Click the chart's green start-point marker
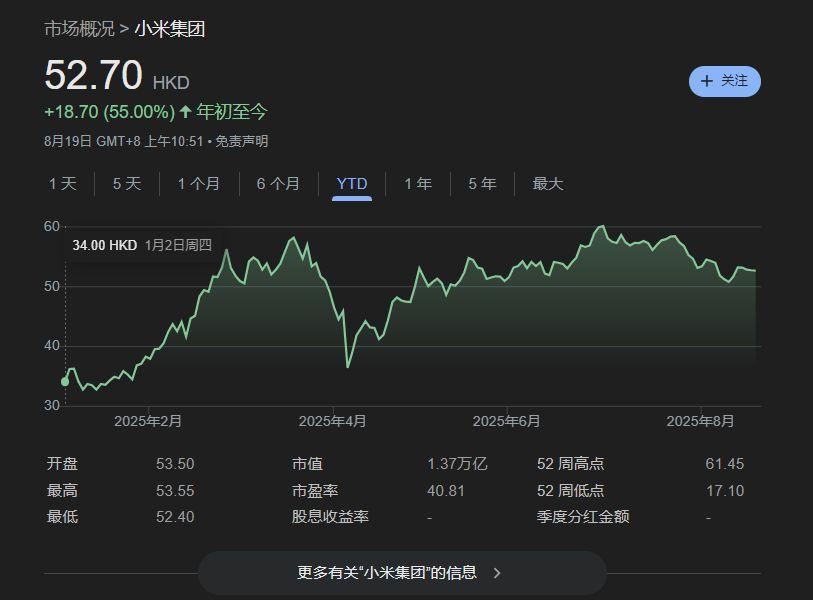This screenshot has width=813, height=600. coord(65,382)
